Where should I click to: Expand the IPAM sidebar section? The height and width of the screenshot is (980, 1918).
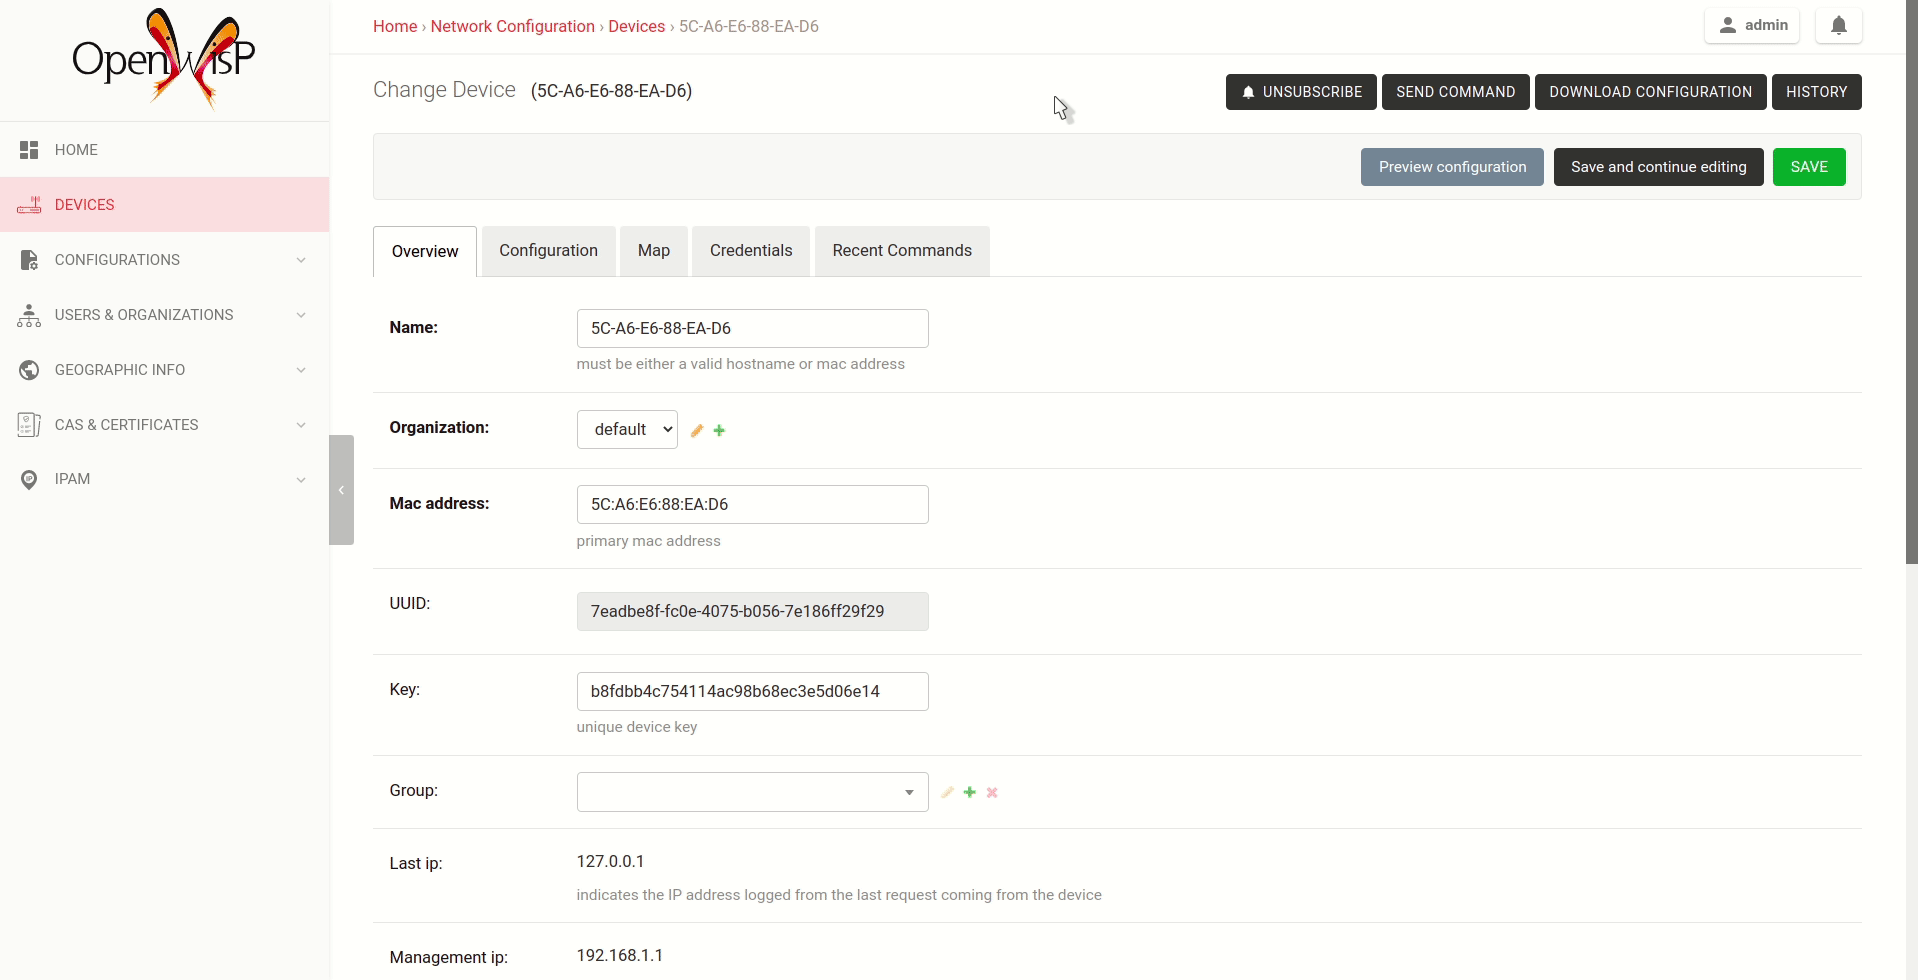[71, 478]
